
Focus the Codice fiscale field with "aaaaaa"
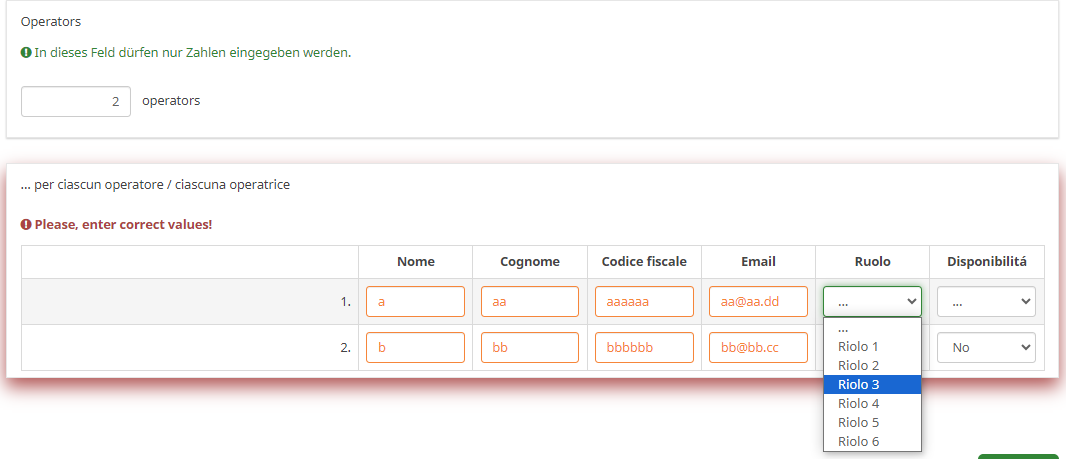coord(644,302)
